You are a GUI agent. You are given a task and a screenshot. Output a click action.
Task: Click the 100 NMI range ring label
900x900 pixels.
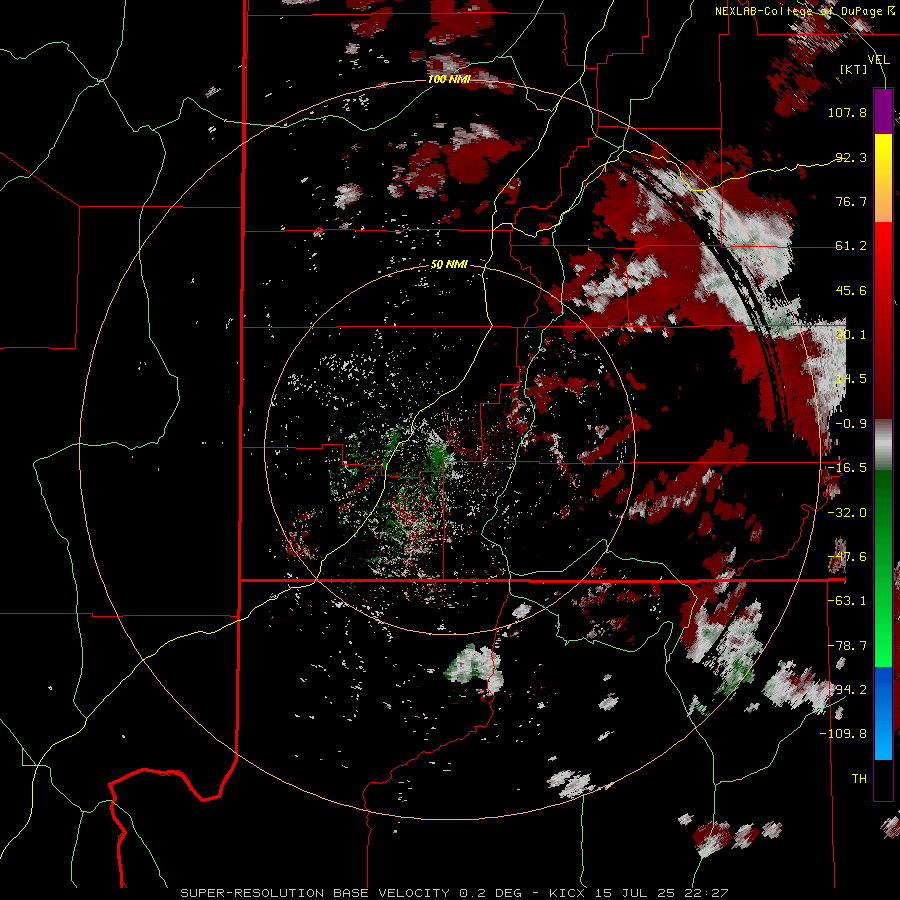449,79
